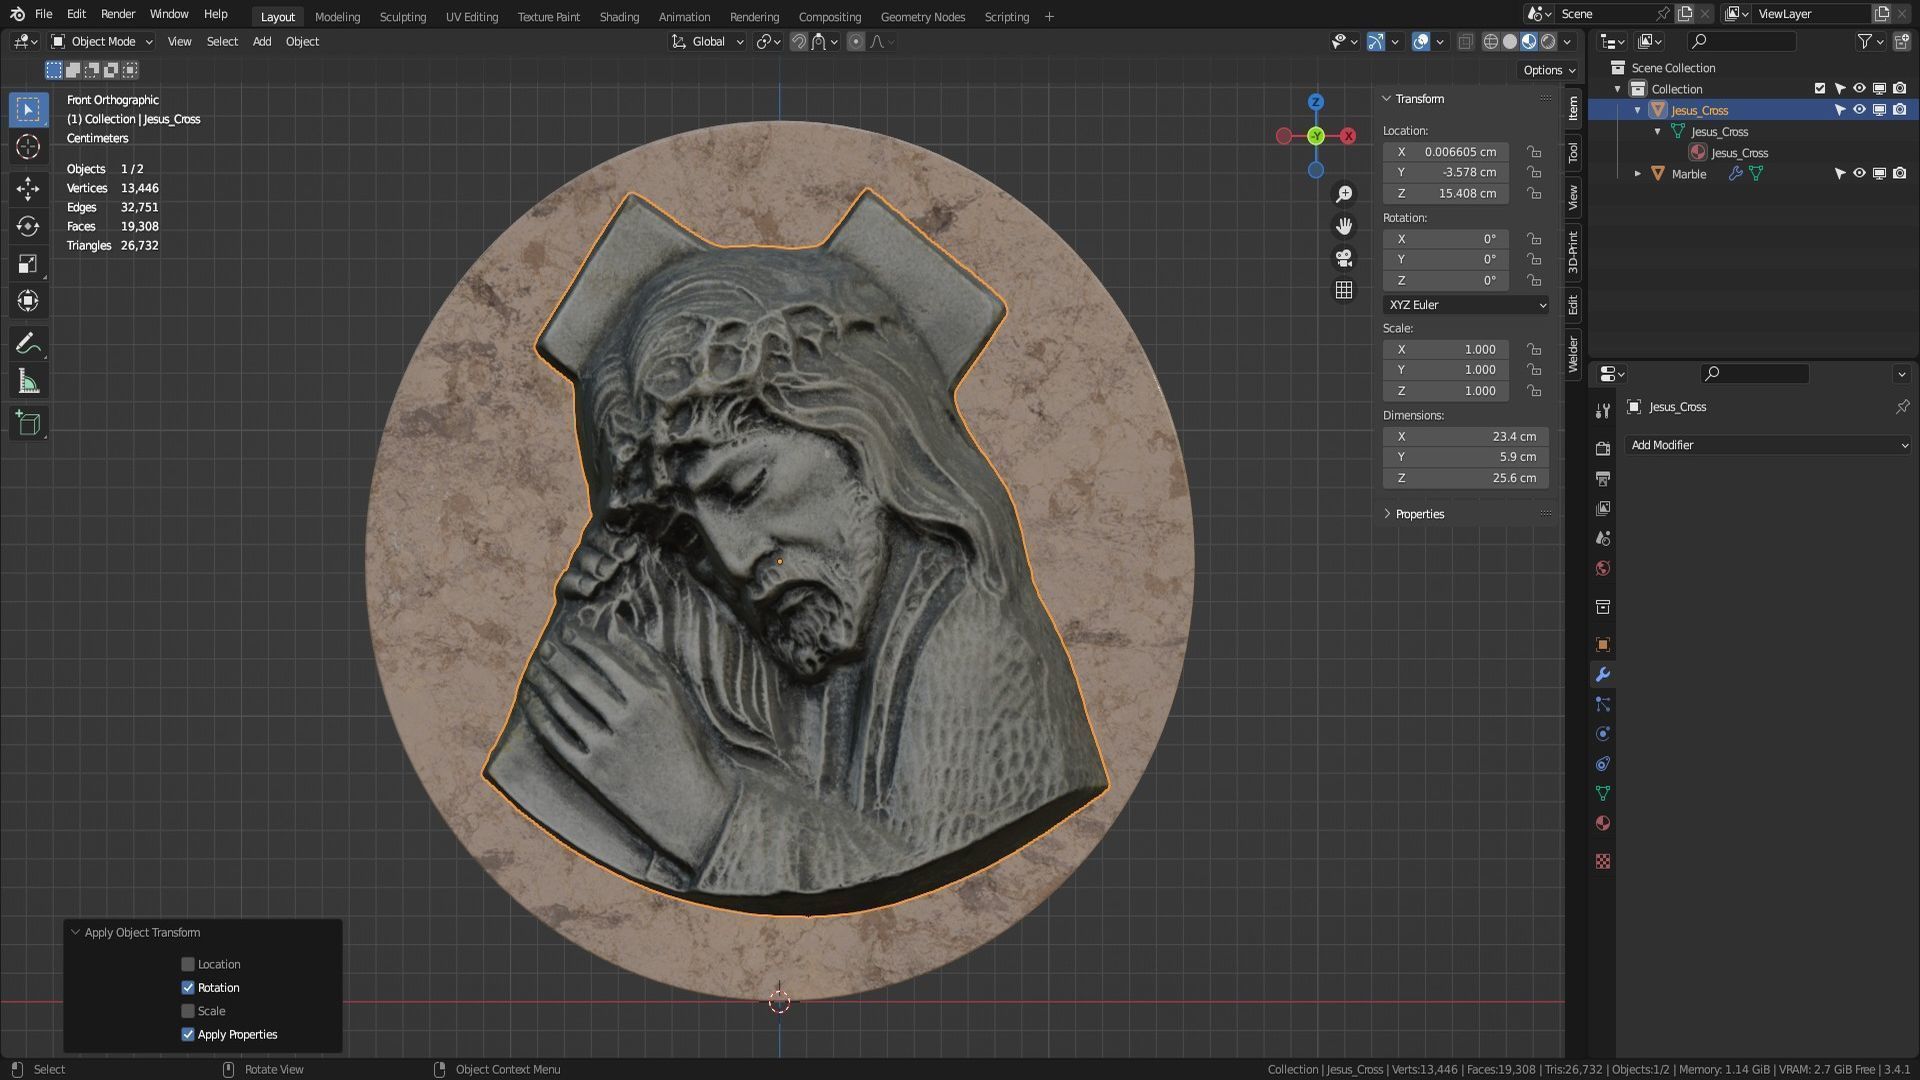Image resolution: width=1920 pixels, height=1080 pixels.
Task: Open the File menu
Action: click(43, 14)
